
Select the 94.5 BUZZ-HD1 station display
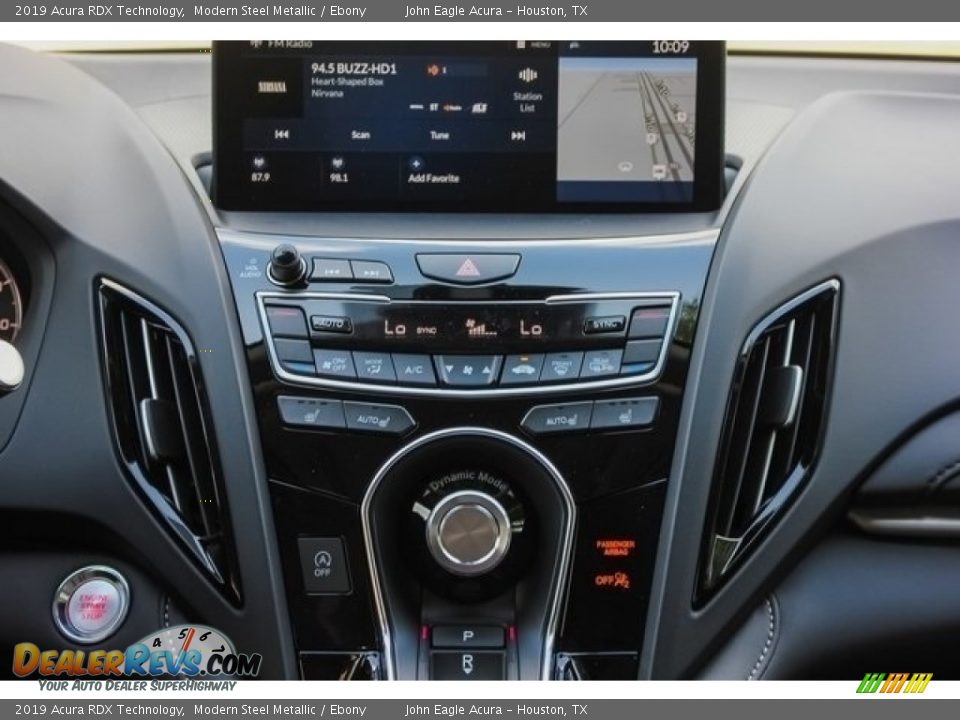tap(355, 68)
